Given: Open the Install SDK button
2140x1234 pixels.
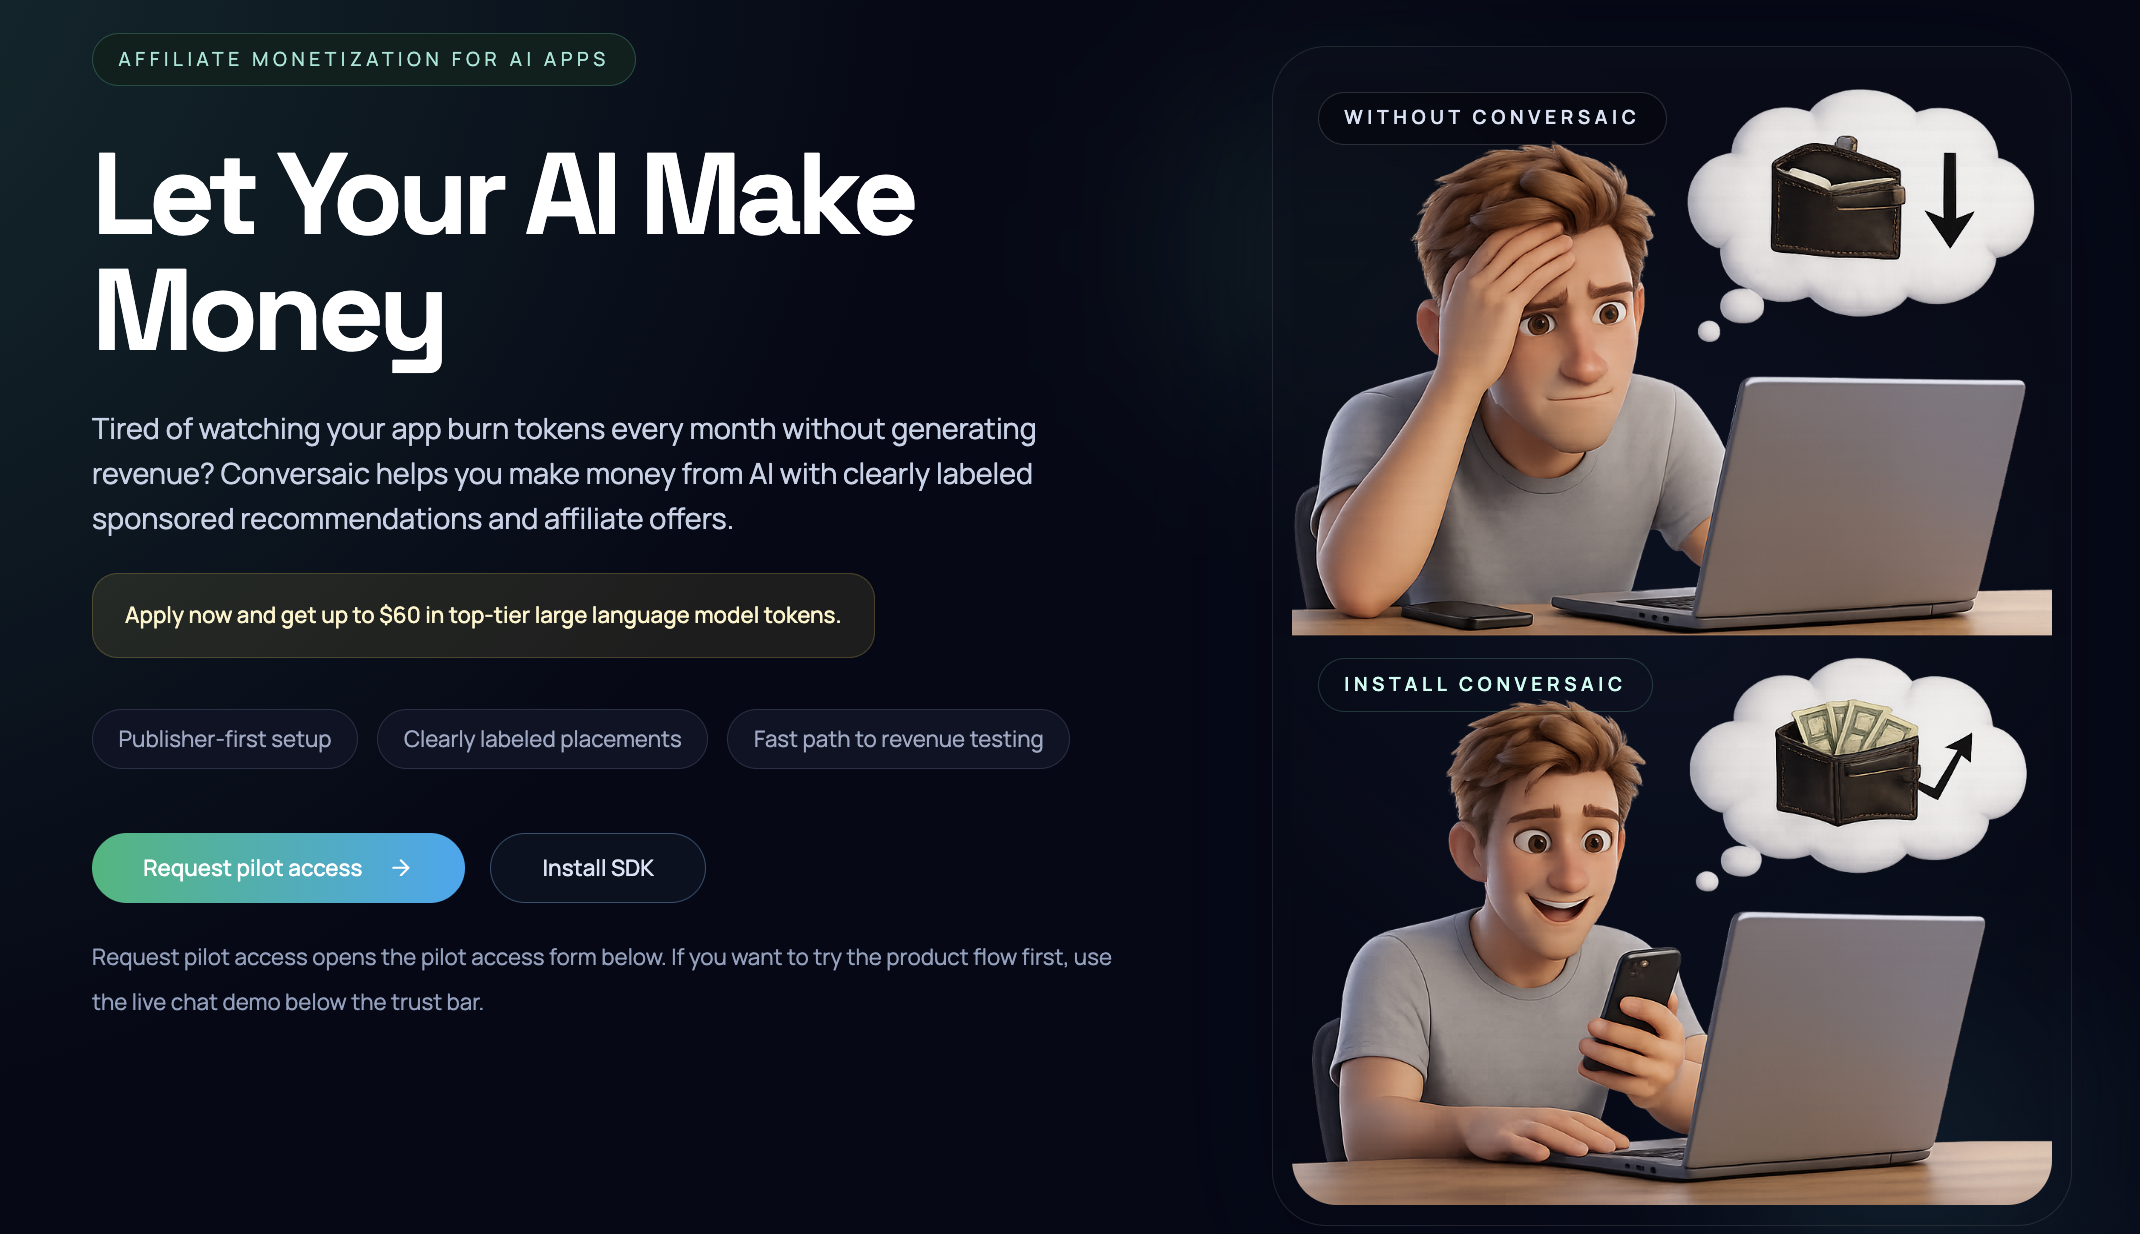Looking at the screenshot, I should pyautogui.click(x=598, y=868).
